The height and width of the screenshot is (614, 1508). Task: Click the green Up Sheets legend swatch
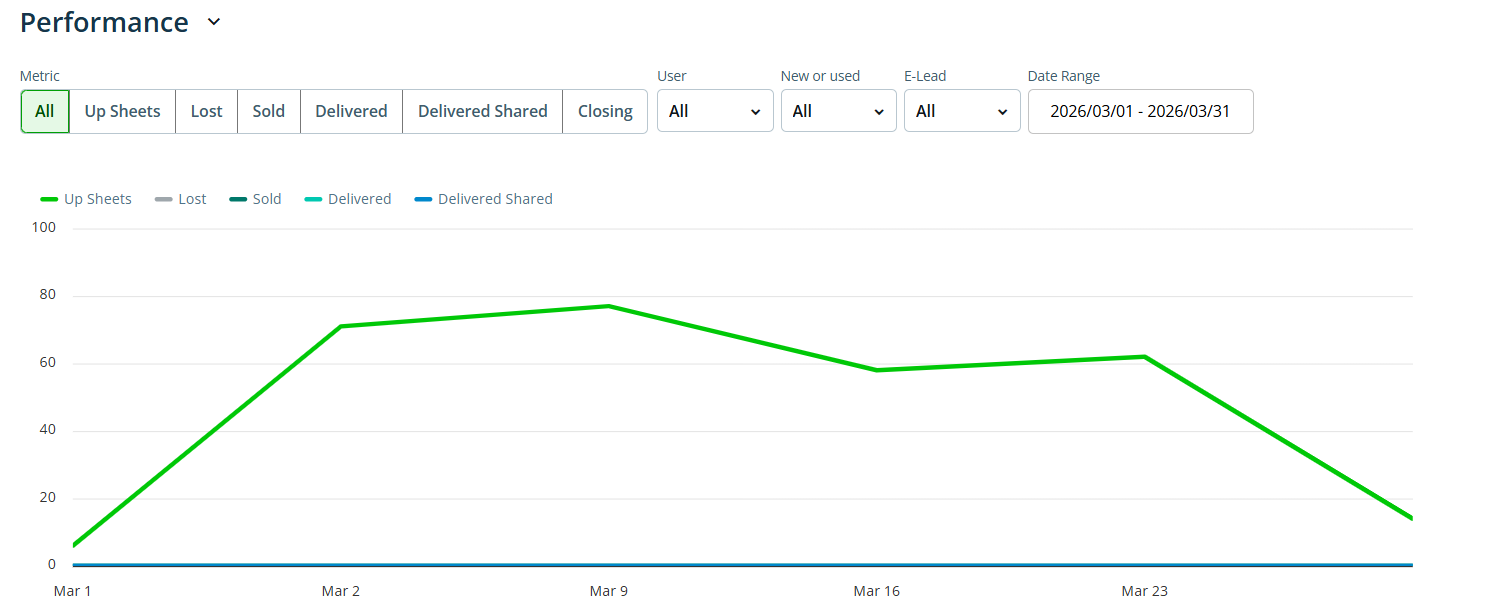point(49,199)
